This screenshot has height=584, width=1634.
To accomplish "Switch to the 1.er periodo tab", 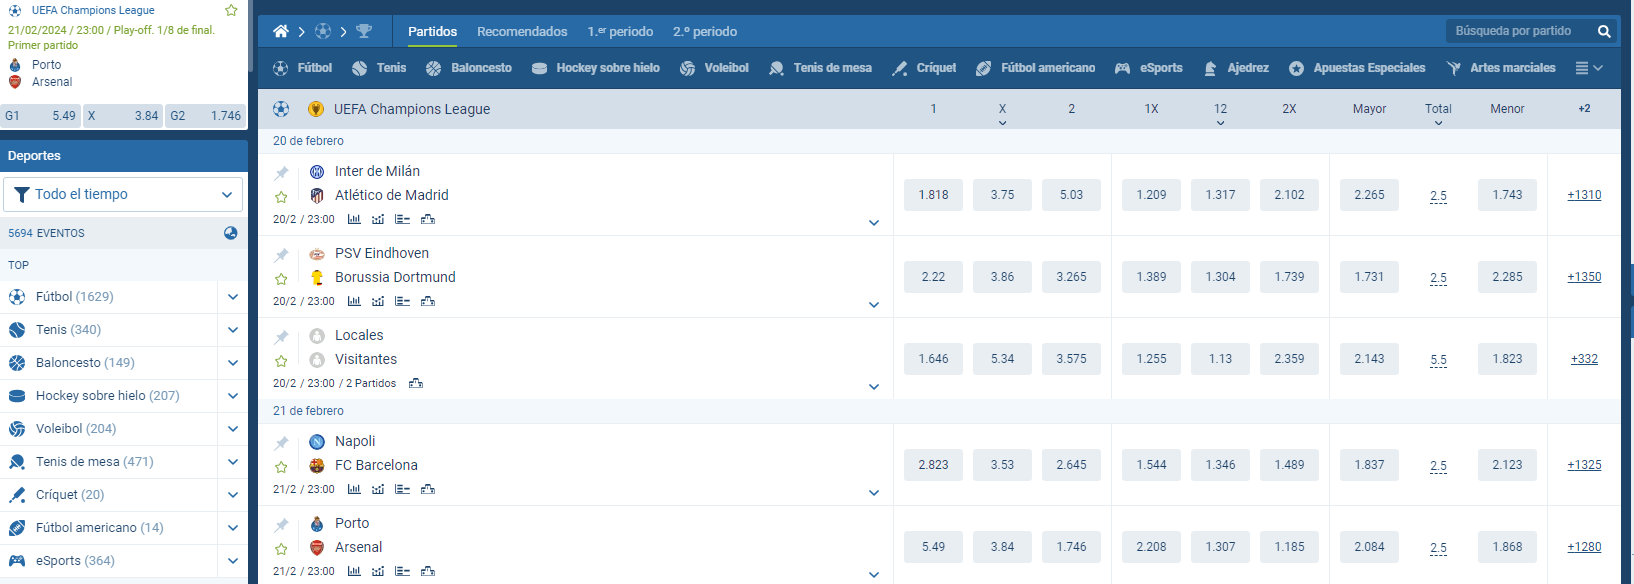I will point(620,32).
